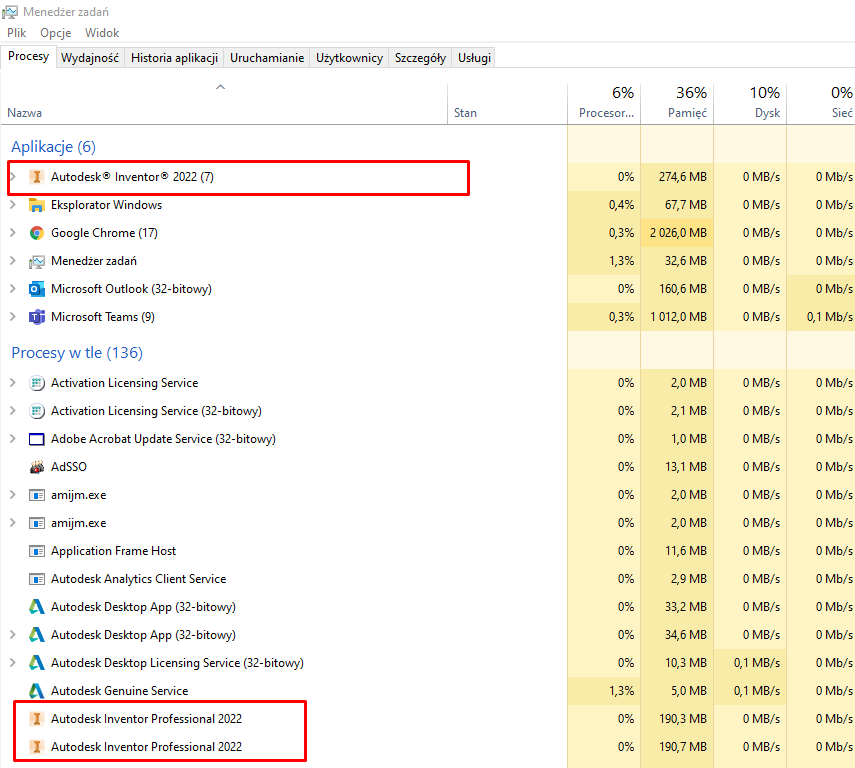The height and width of the screenshot is (768, 855).
Task: Switch to the Szczegóły tab
Action: click(x=420, y=57)
